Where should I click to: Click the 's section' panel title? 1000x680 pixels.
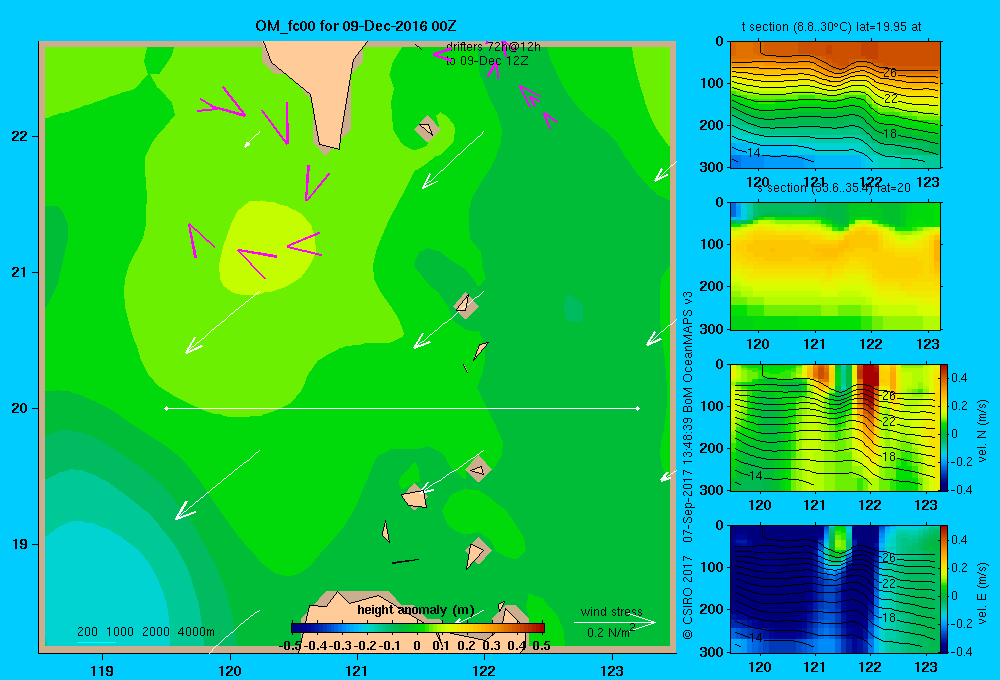click(x=833, y=188)
